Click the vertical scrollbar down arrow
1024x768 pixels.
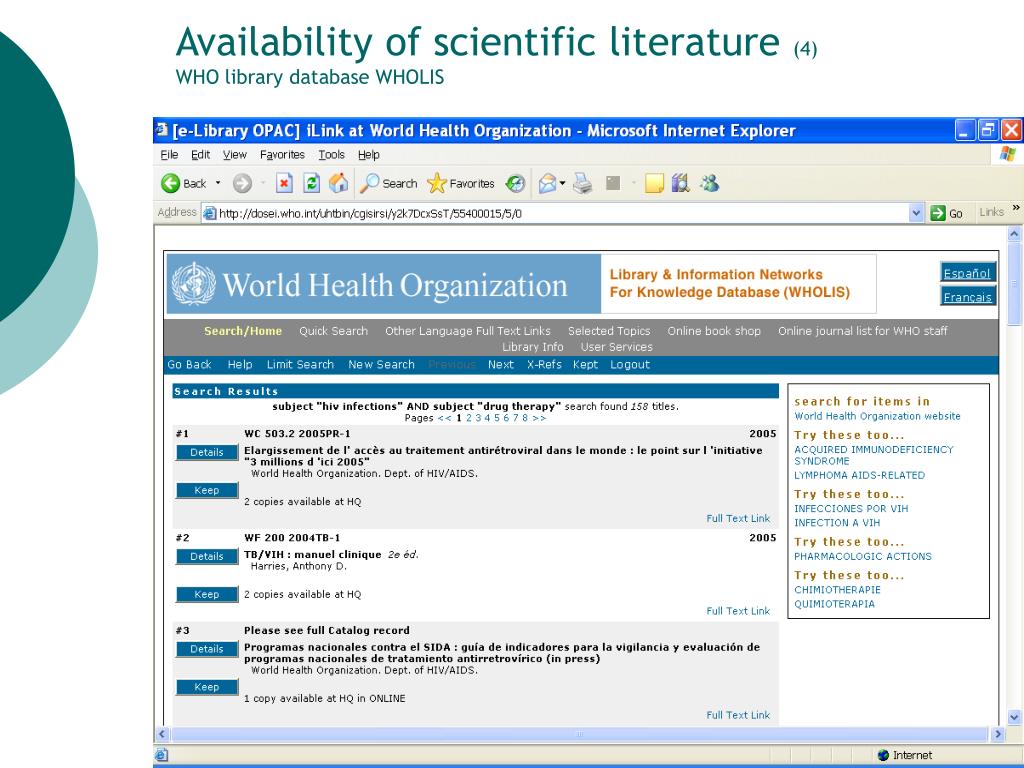coord(1014,717)
